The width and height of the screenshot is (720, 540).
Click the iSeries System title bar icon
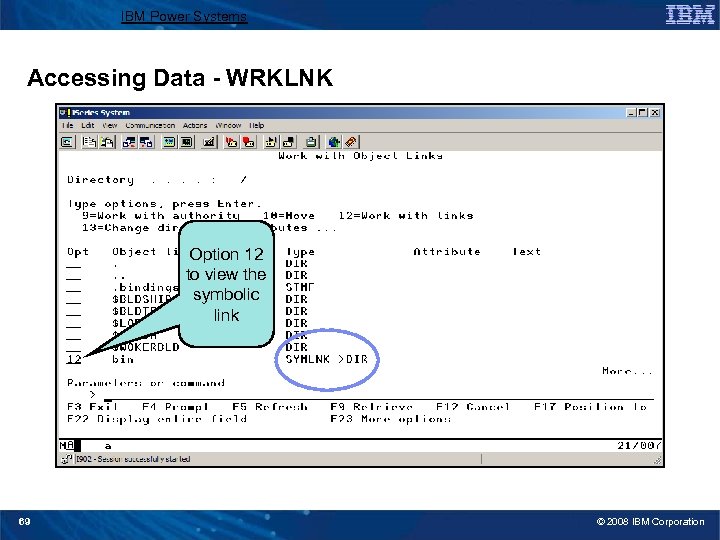(64, 112)
